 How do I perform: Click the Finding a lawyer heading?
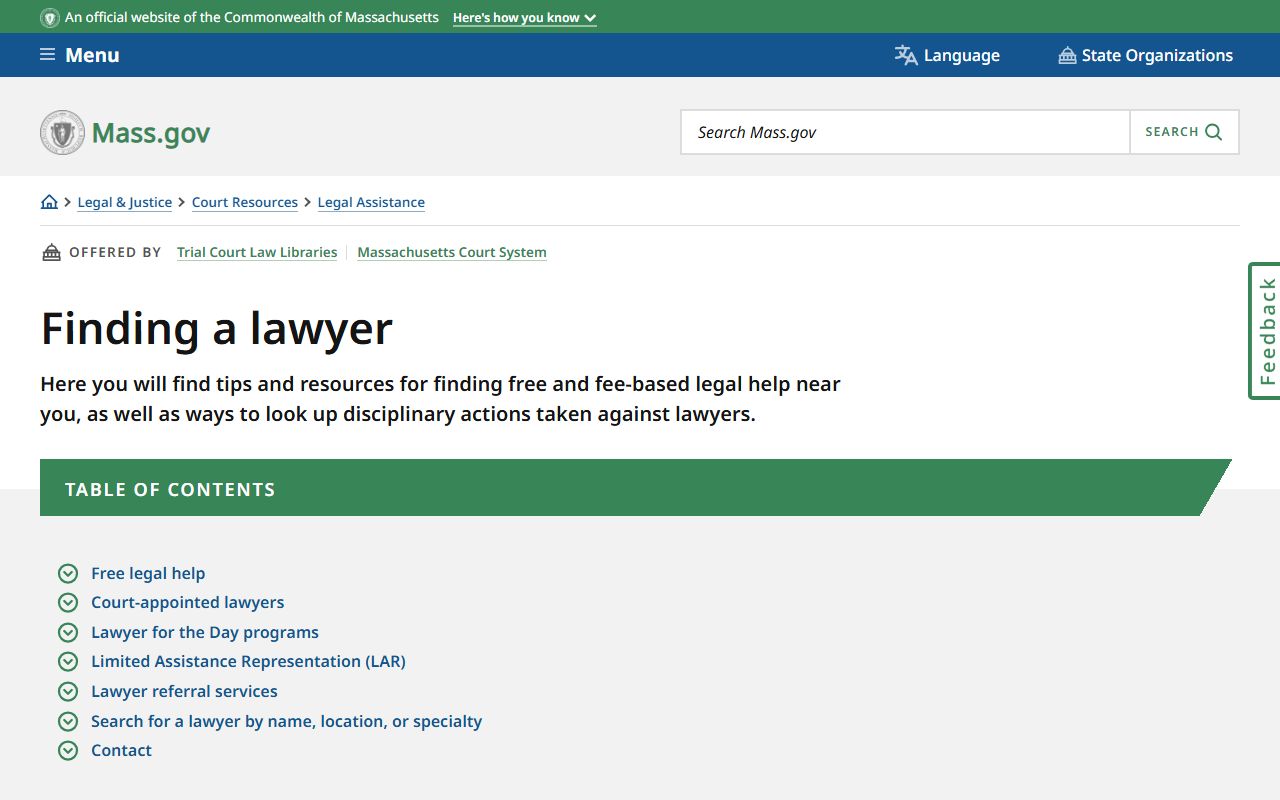(x=217, y=328)
